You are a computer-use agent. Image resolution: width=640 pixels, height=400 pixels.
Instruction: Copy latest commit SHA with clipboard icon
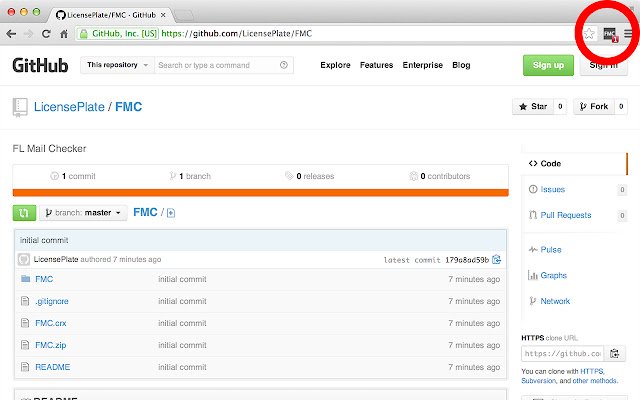496,260
